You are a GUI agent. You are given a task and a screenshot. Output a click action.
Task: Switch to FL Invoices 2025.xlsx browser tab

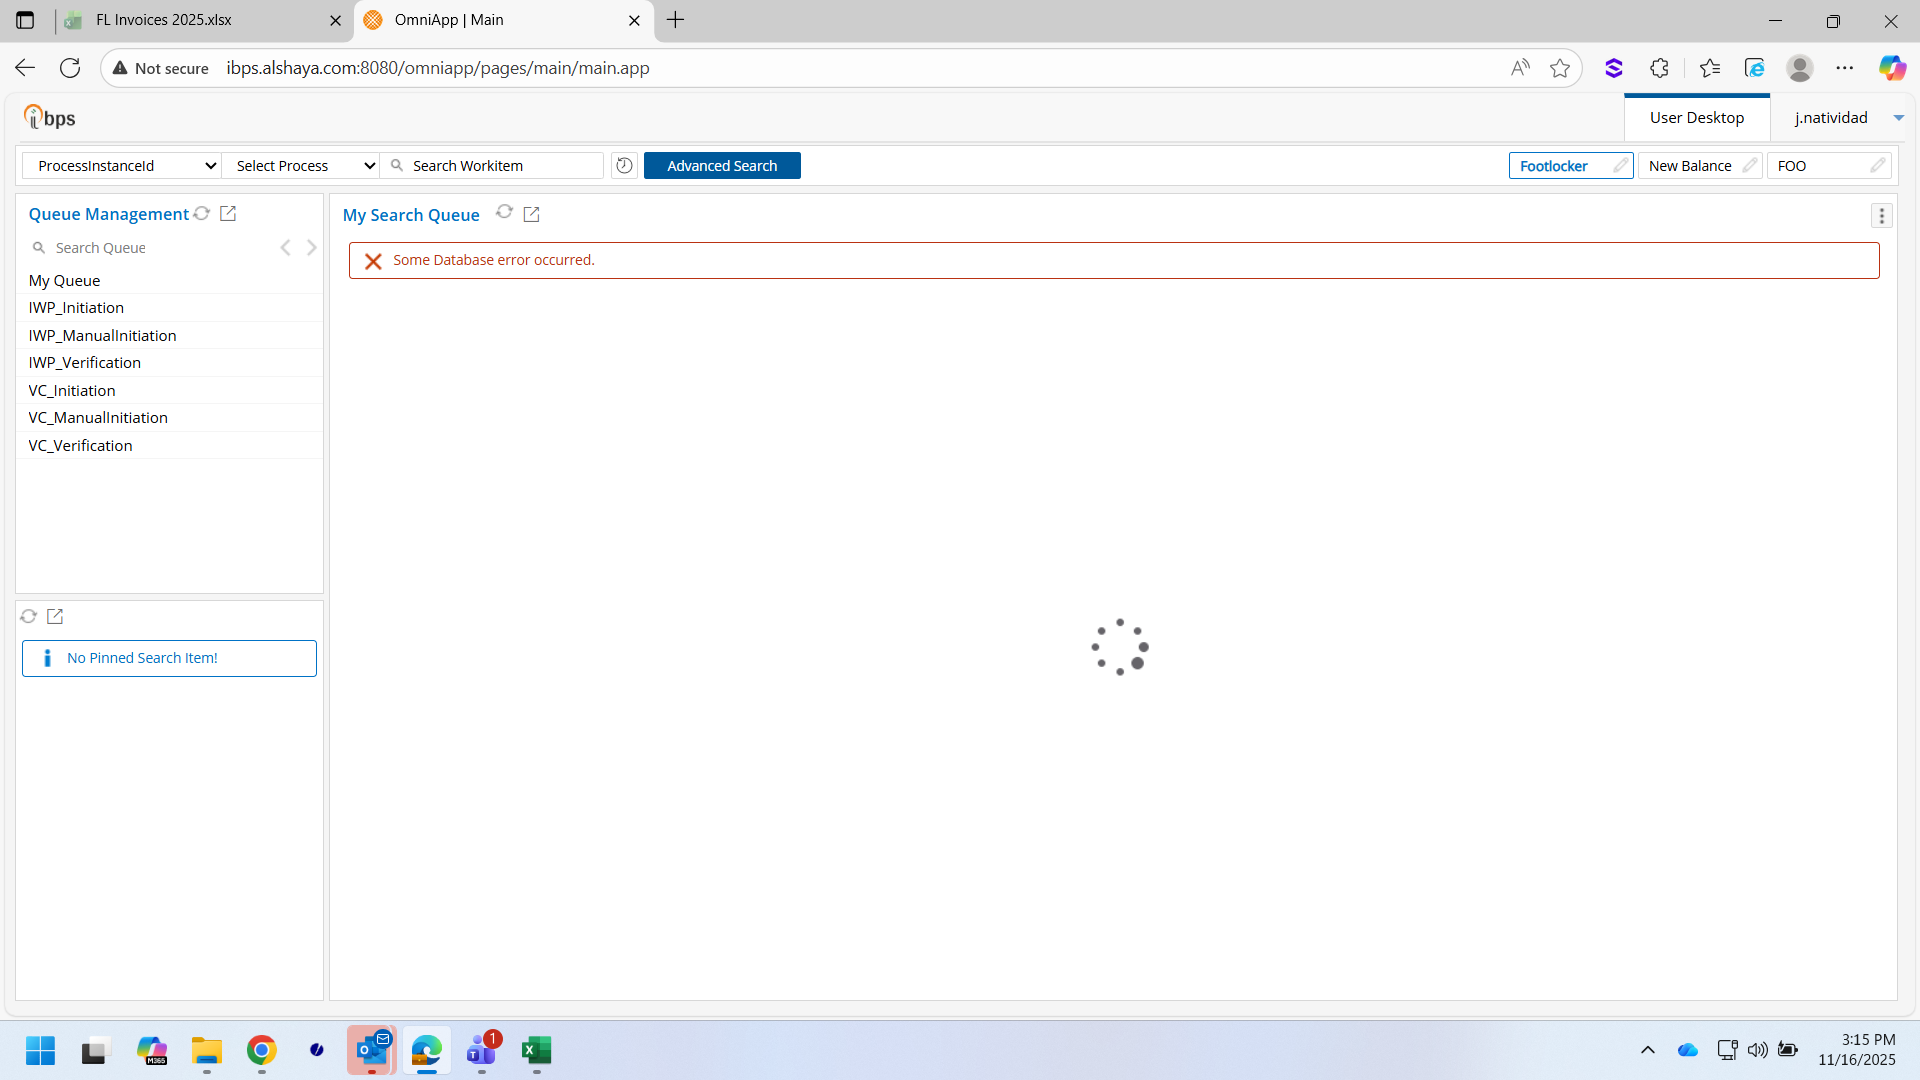pyautogui.click(x=164, y=20)
